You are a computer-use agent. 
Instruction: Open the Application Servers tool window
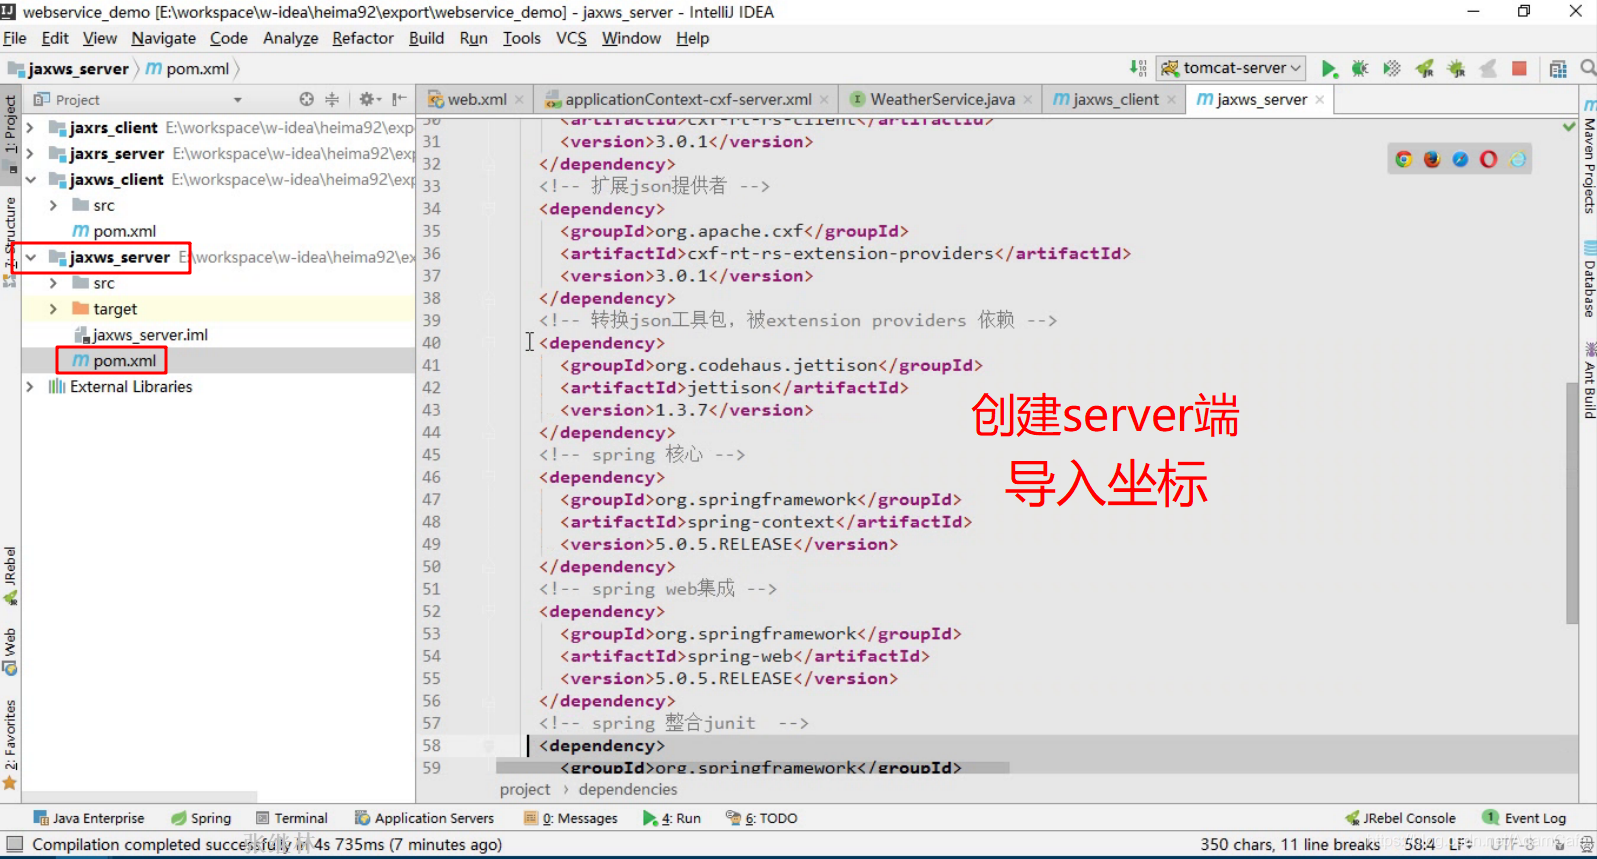point(424,818)
